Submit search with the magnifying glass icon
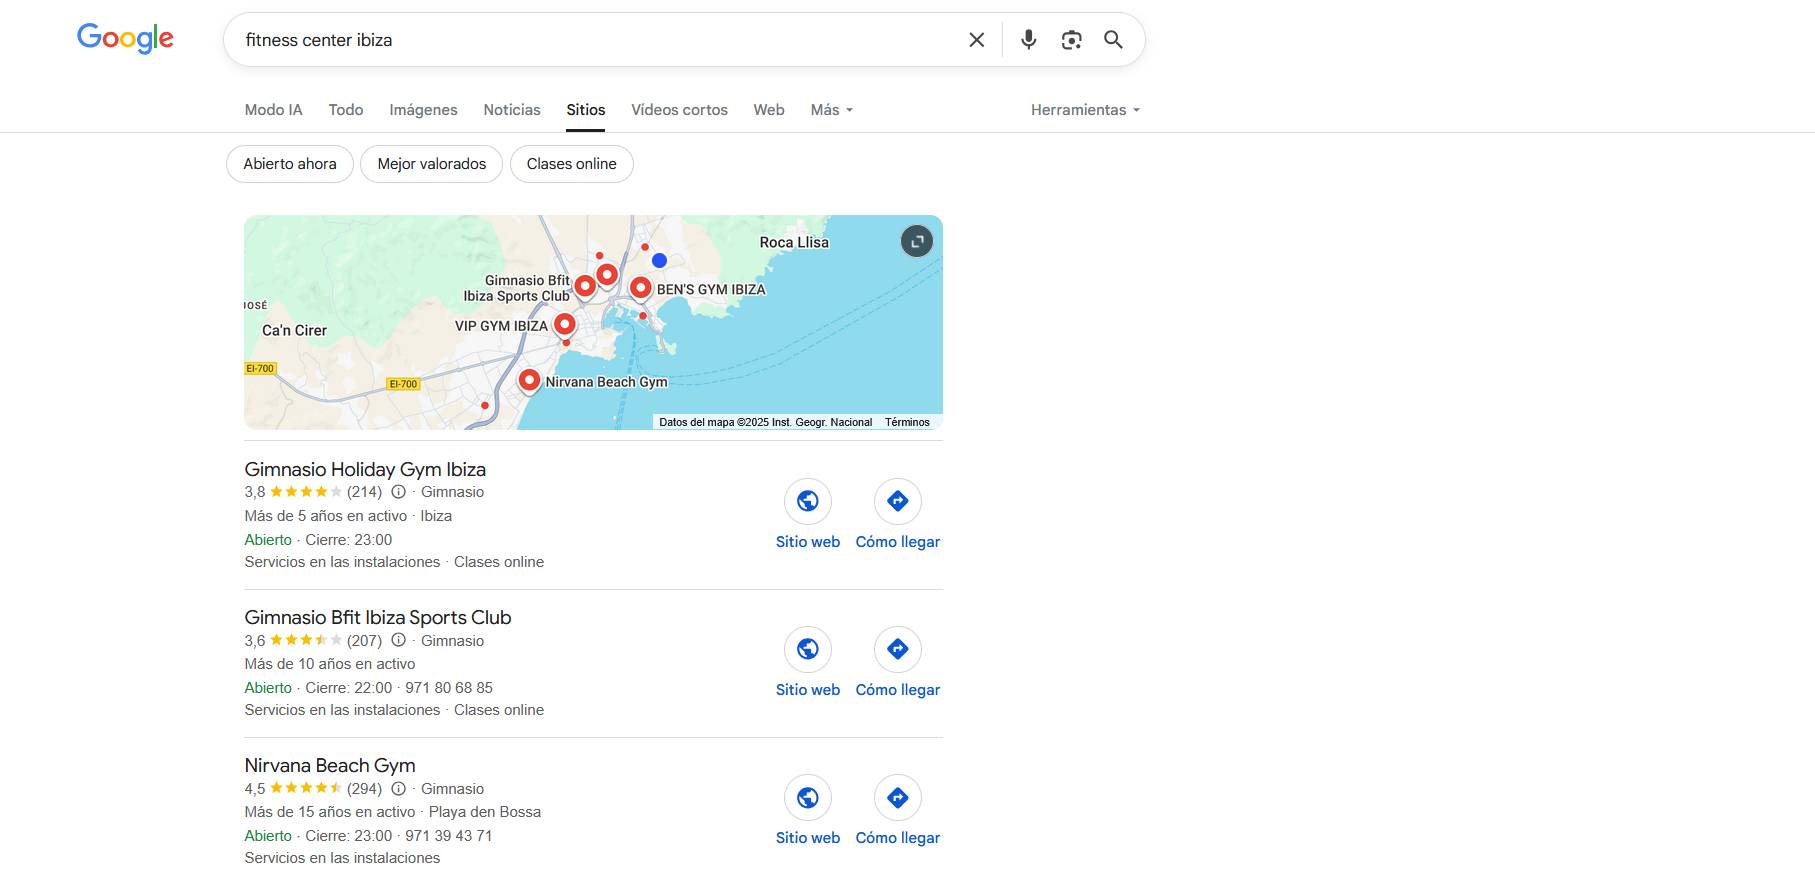The image size is (1815, 882). click(1113, 40)
